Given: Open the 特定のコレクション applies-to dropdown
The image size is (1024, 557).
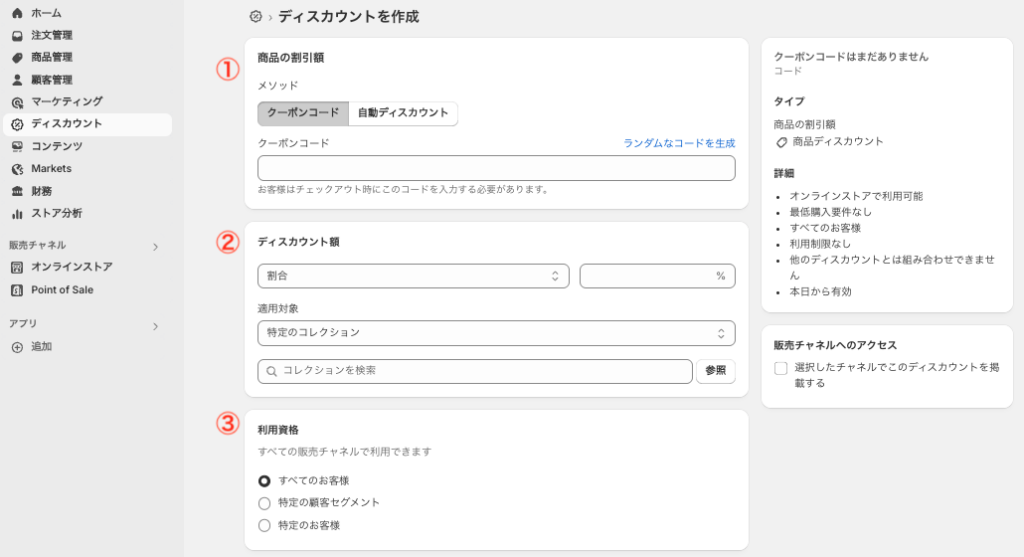Looking at the screenshot, I should pyautogui.click(x=496, y=332).
